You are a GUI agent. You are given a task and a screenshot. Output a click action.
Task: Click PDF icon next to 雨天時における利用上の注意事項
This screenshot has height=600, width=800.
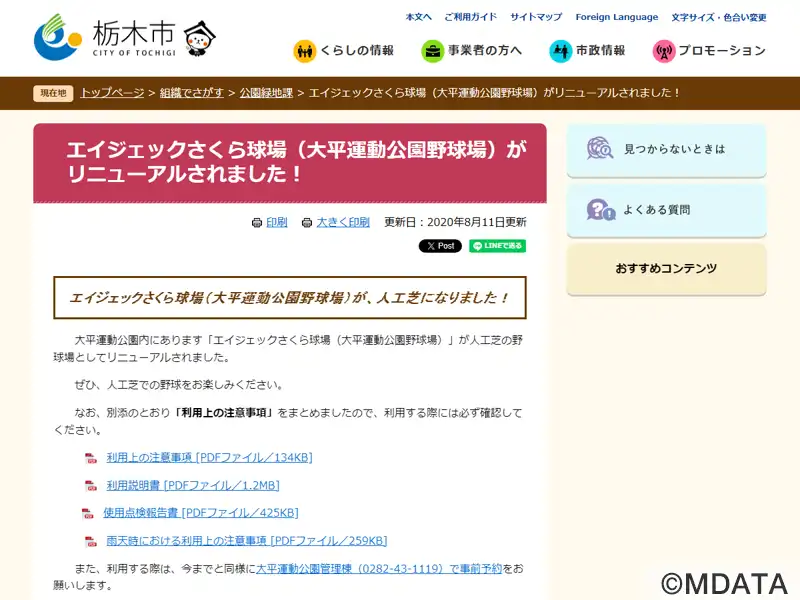(x=91, y=541)
